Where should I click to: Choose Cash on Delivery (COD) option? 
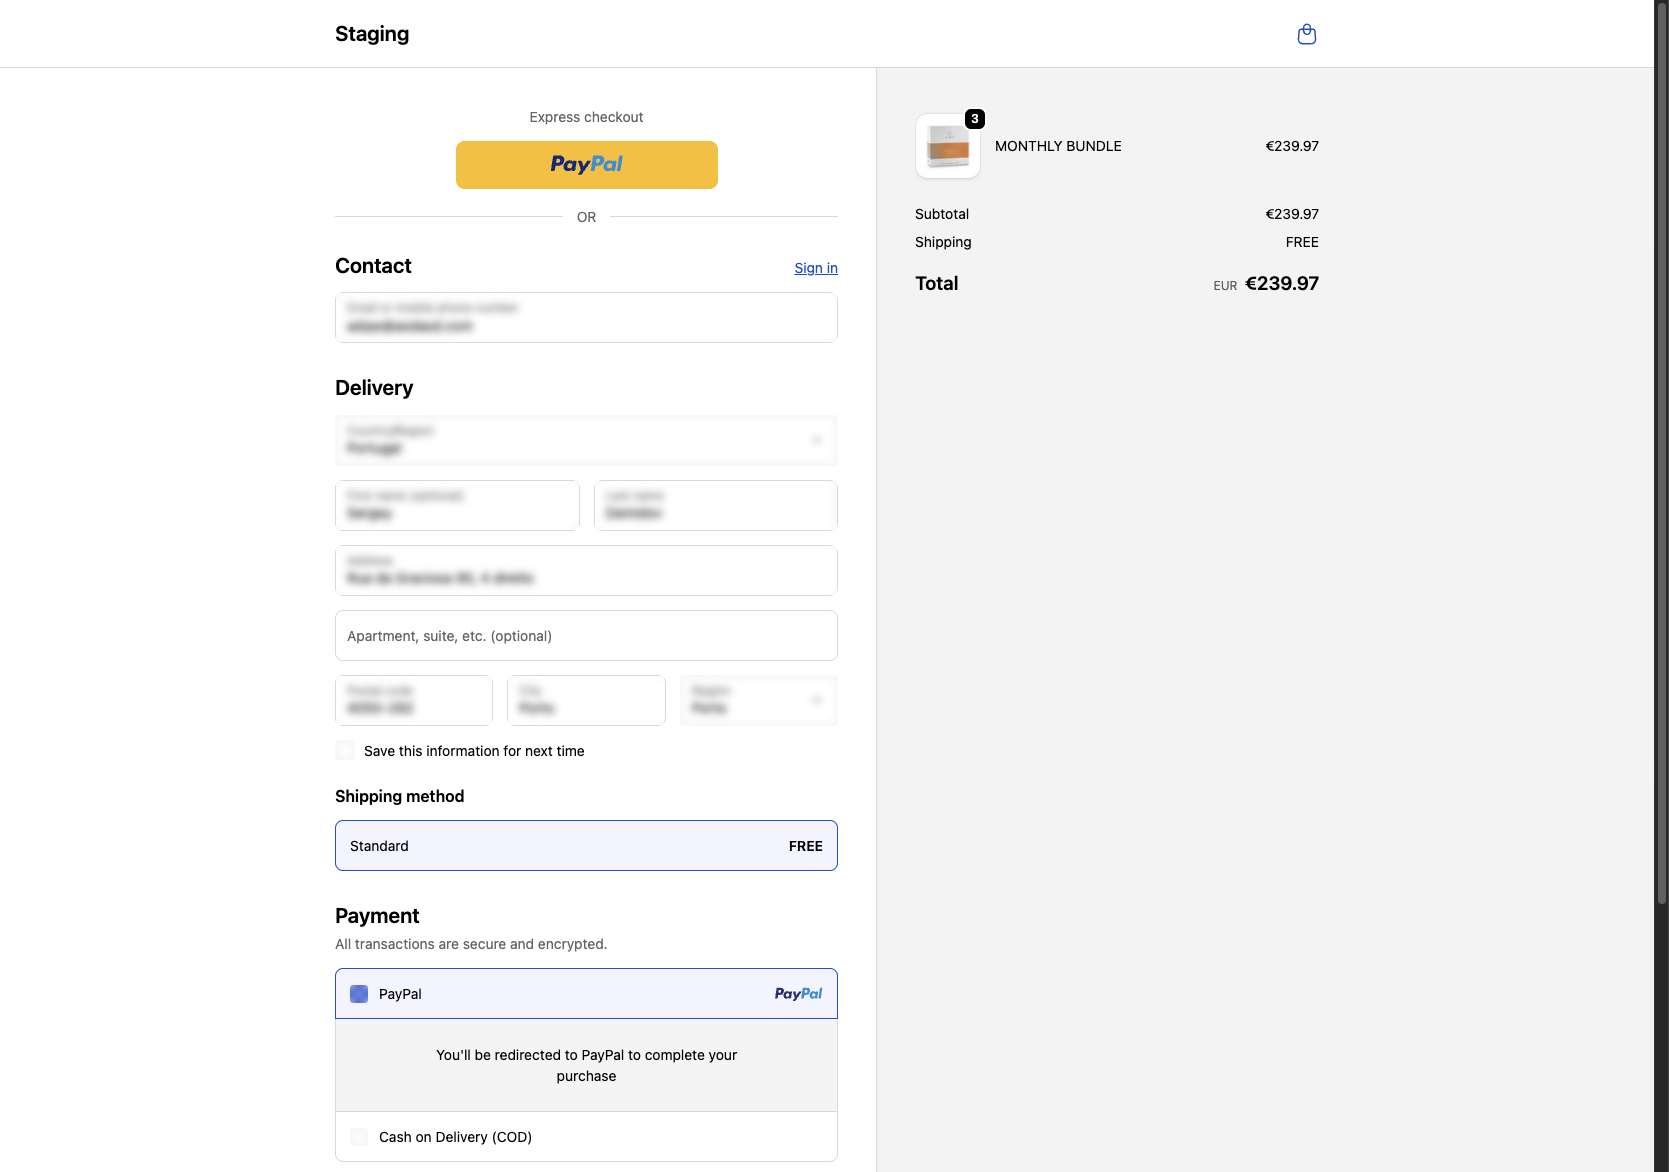[x=359, y=1137]
